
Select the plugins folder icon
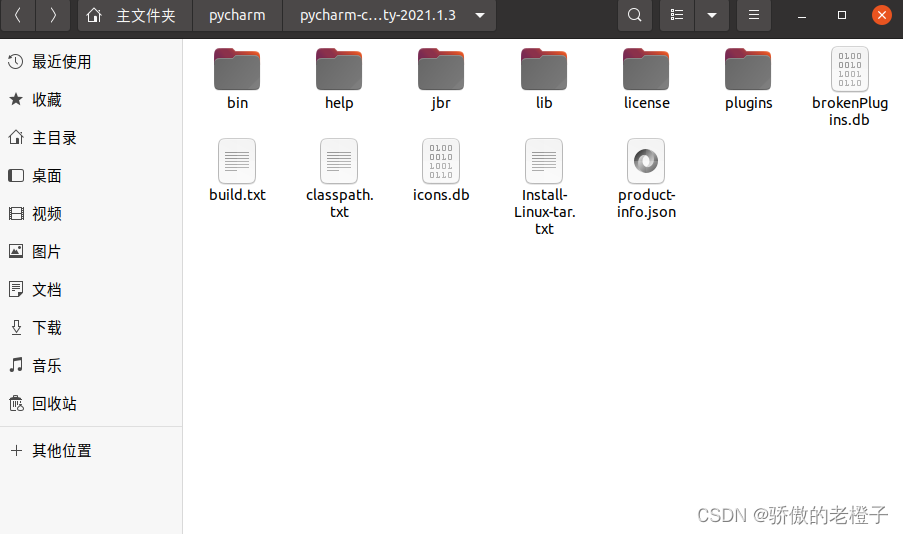[x=748, y=69]
